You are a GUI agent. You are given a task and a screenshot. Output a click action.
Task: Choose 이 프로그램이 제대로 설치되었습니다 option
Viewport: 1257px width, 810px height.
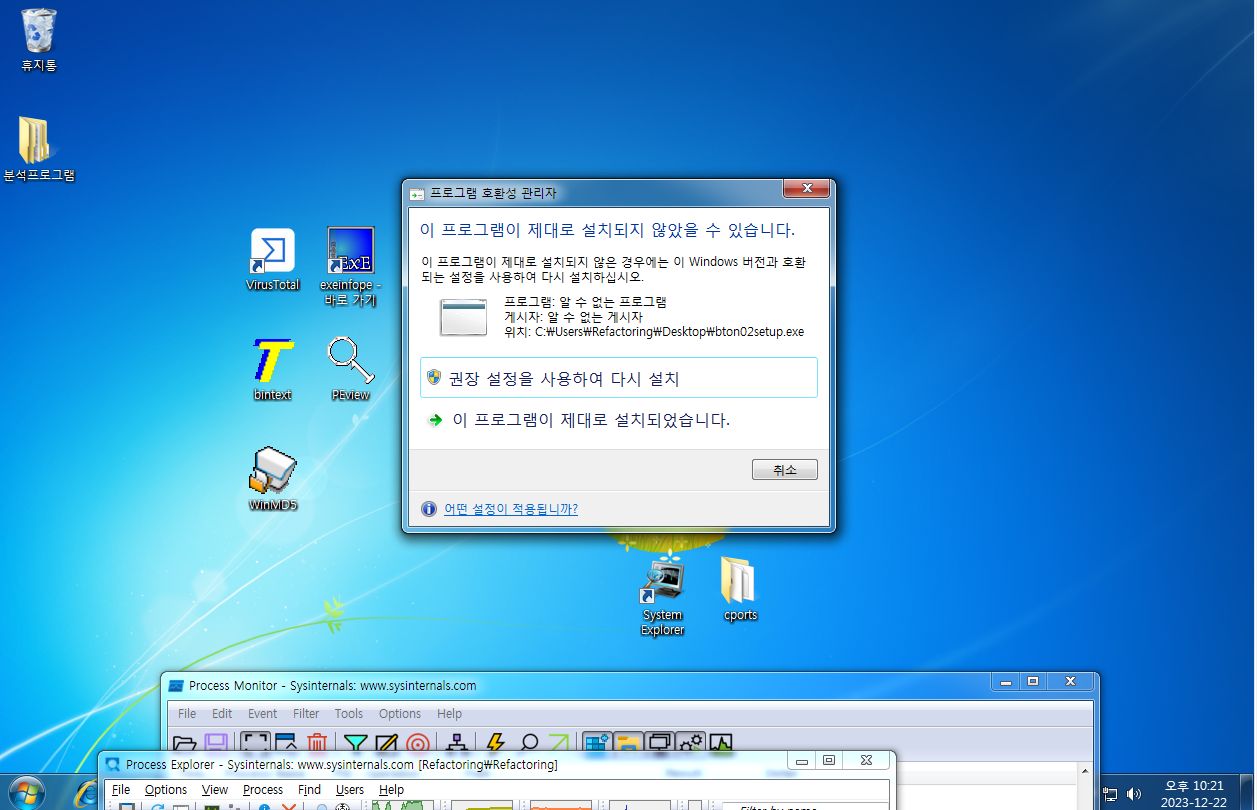[x=591, y=420]
